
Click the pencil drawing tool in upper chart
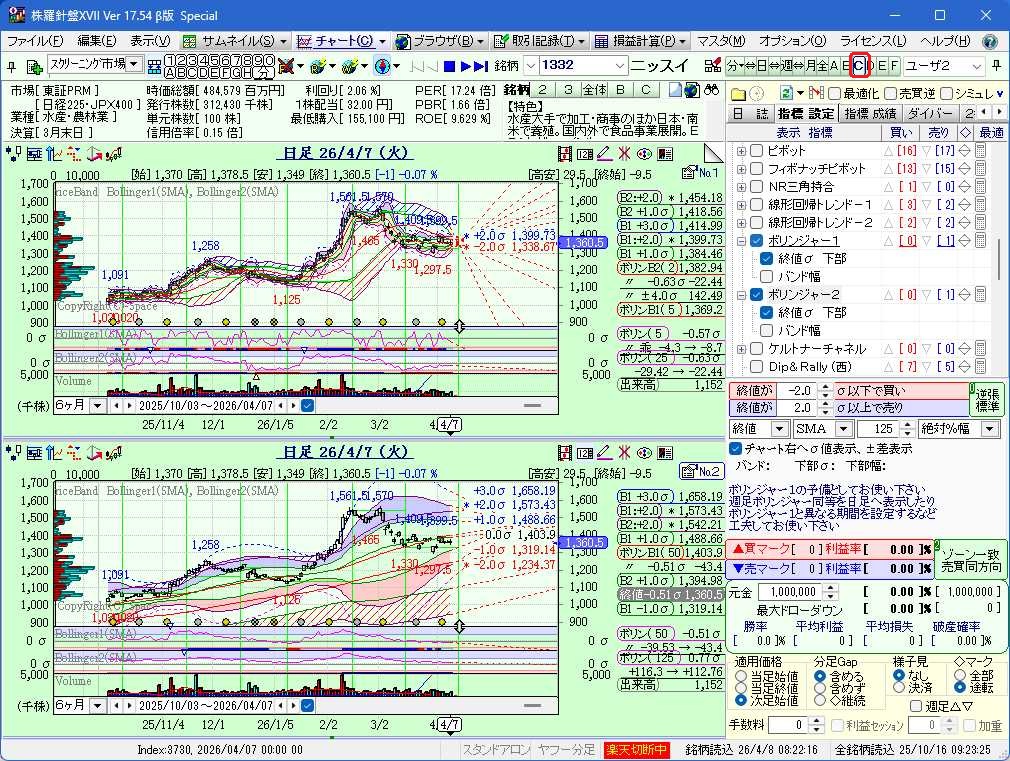[x=603, y=153]
